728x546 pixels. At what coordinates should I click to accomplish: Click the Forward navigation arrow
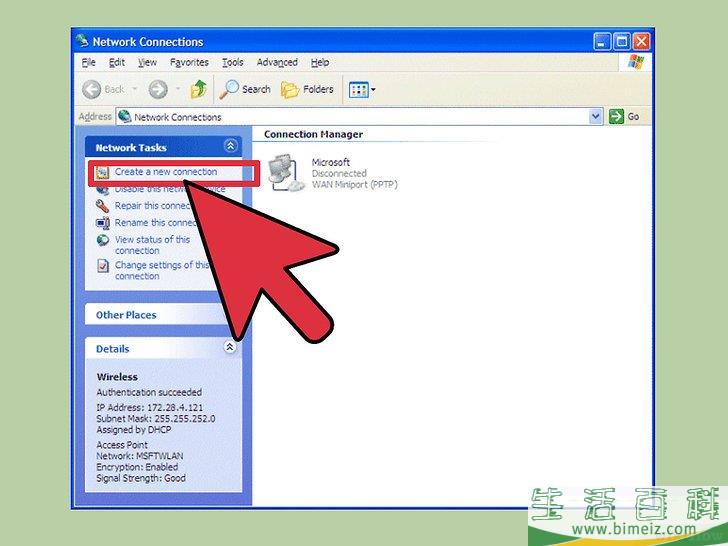point(158,89)
